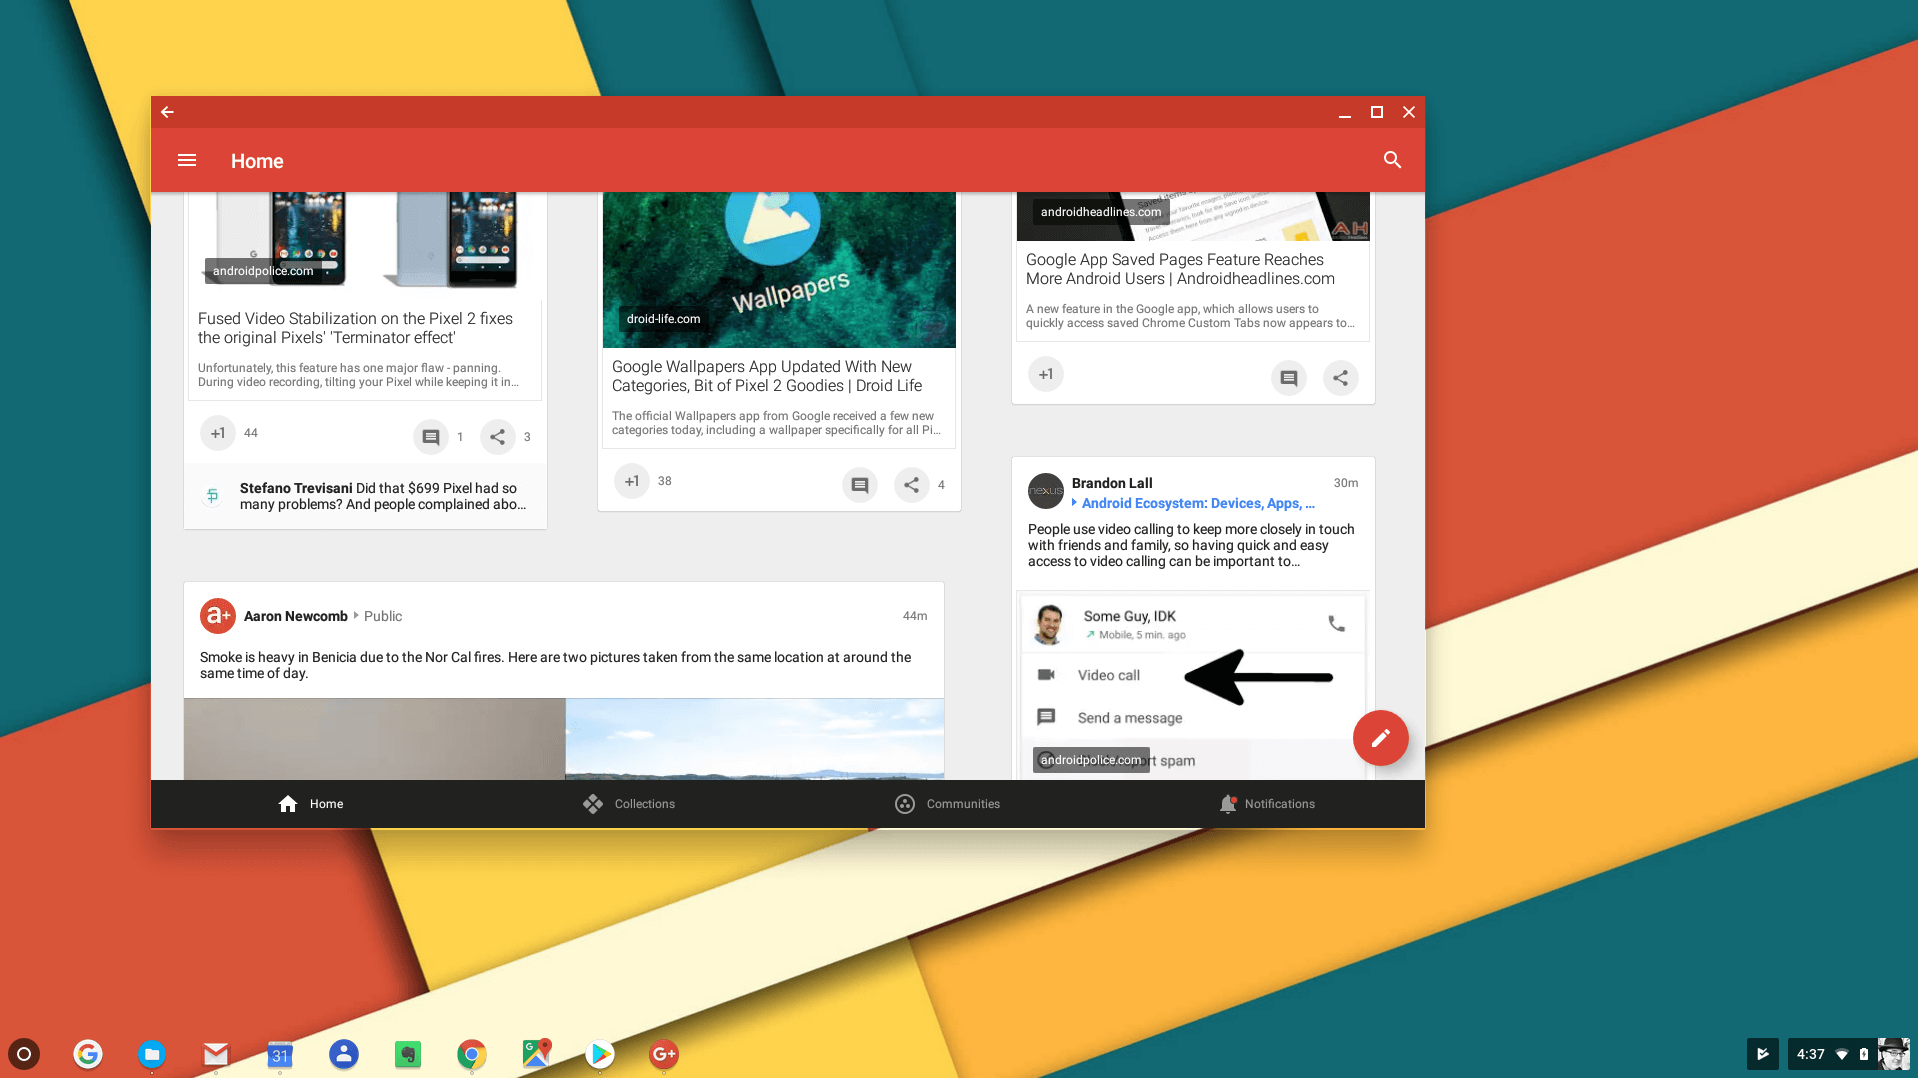This screenshot has height=1078, width=1918.
Task: Open Play Store from the shelf
Action: [x=600, y=1054]
